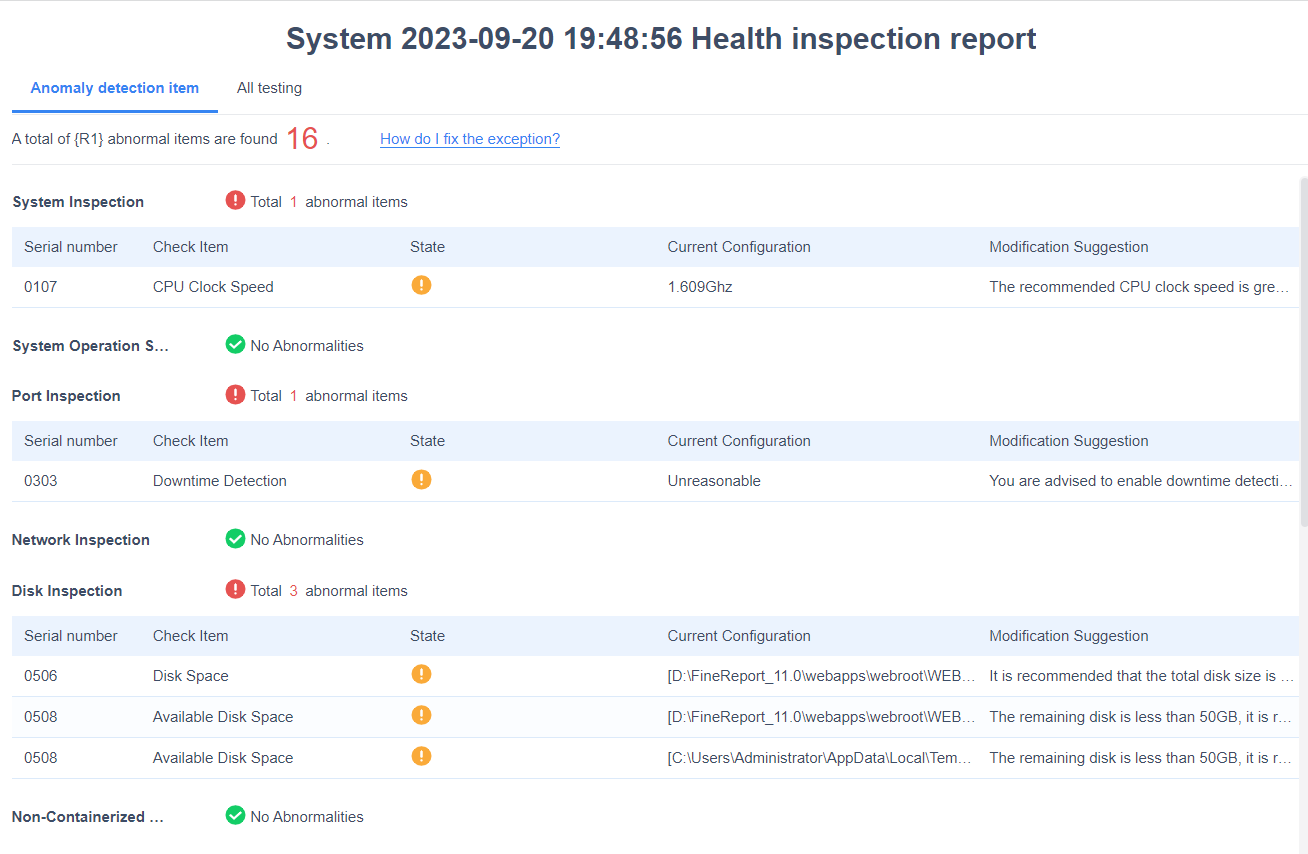Viewport: 1308px width, 854px height.
Task: Click the red alert icon beside System Inspection
Action: point(235,200)
